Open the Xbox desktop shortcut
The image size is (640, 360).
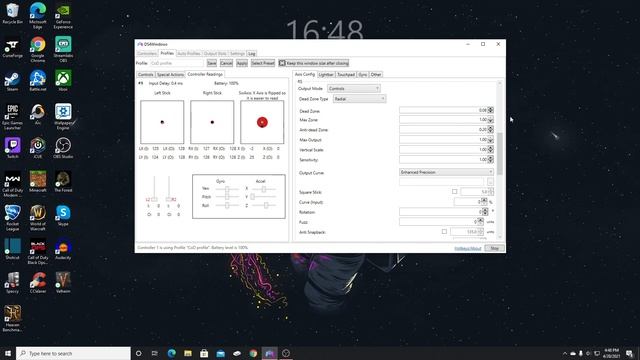pos(63,81)
